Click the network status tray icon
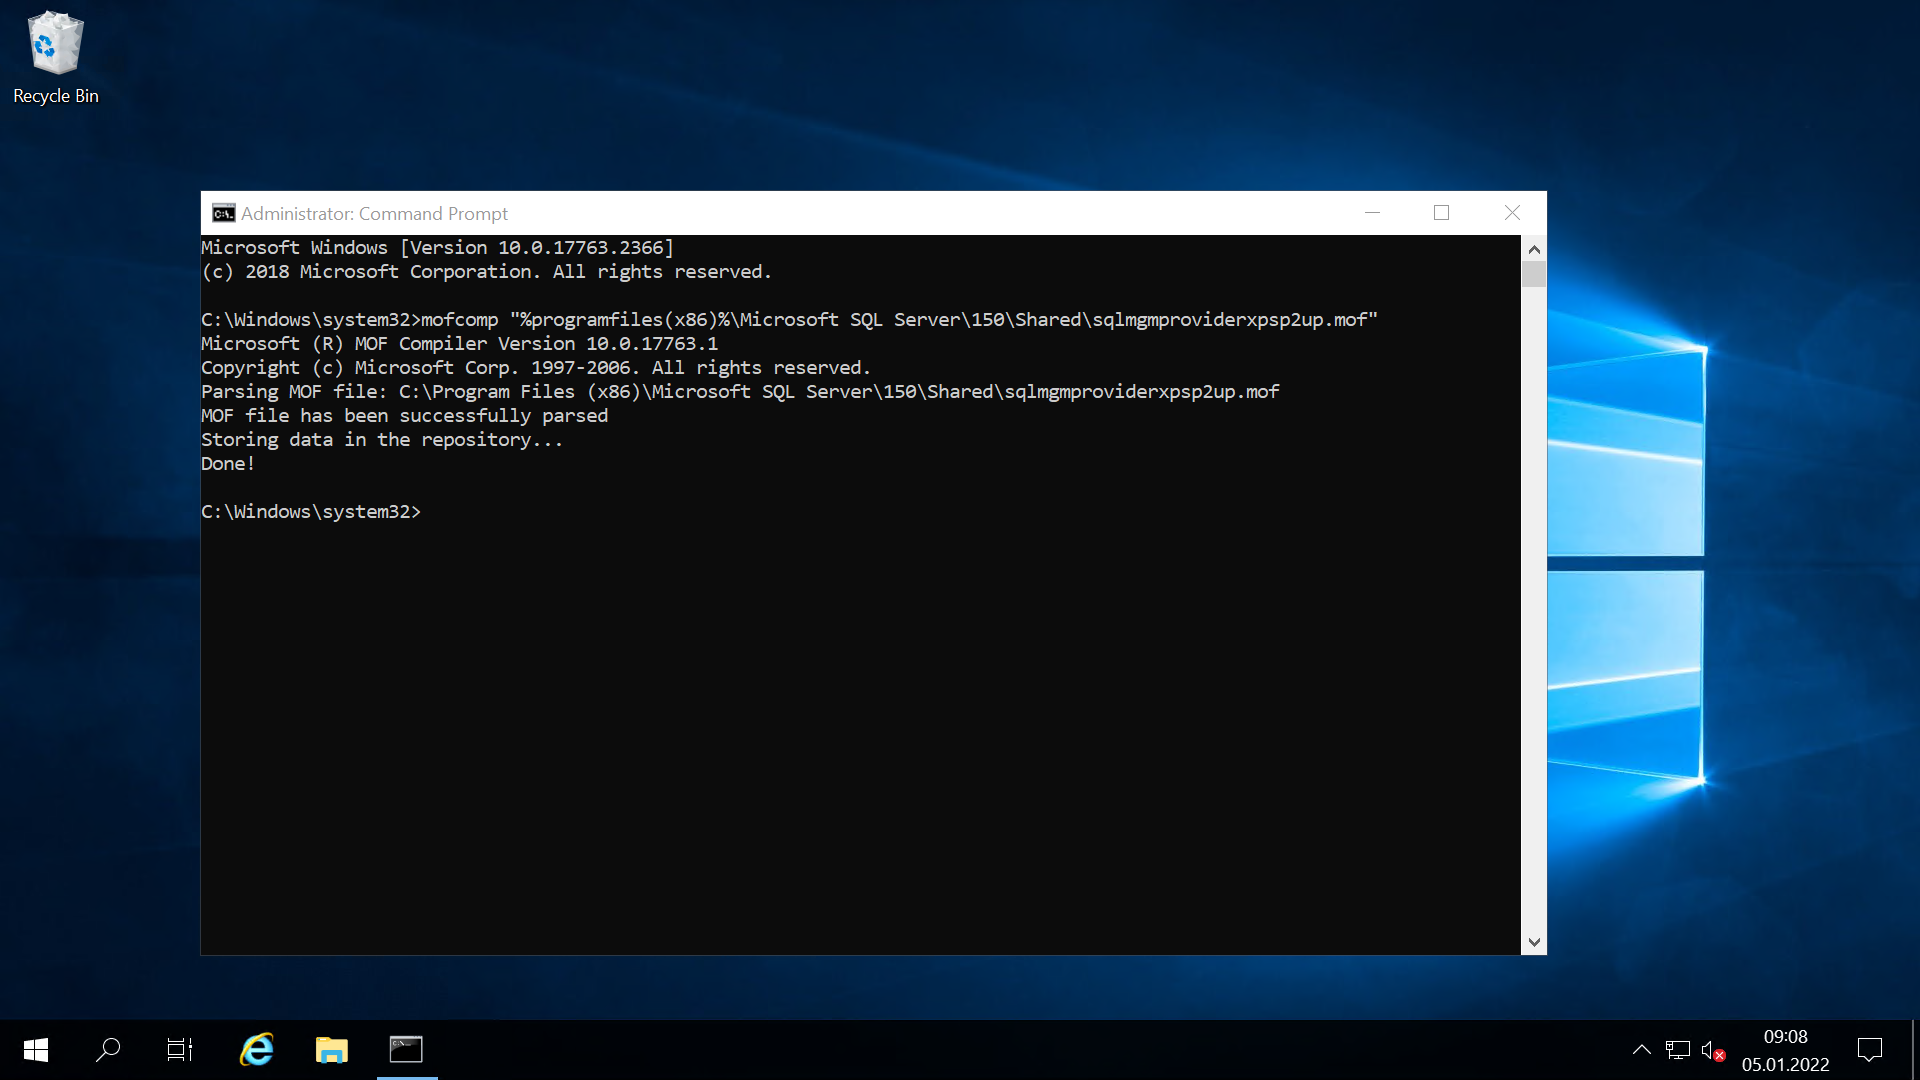 (1677, 1050)
